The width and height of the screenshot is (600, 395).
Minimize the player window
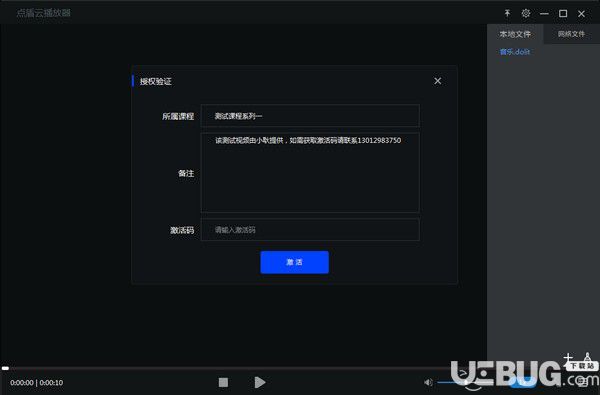coord(544,13)
